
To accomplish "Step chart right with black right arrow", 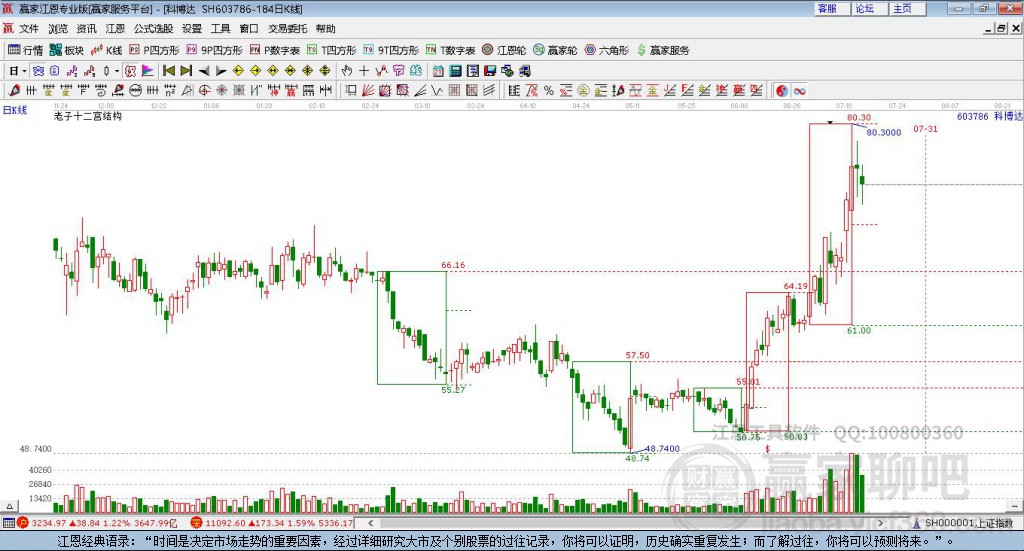I will tap(221, 71).
